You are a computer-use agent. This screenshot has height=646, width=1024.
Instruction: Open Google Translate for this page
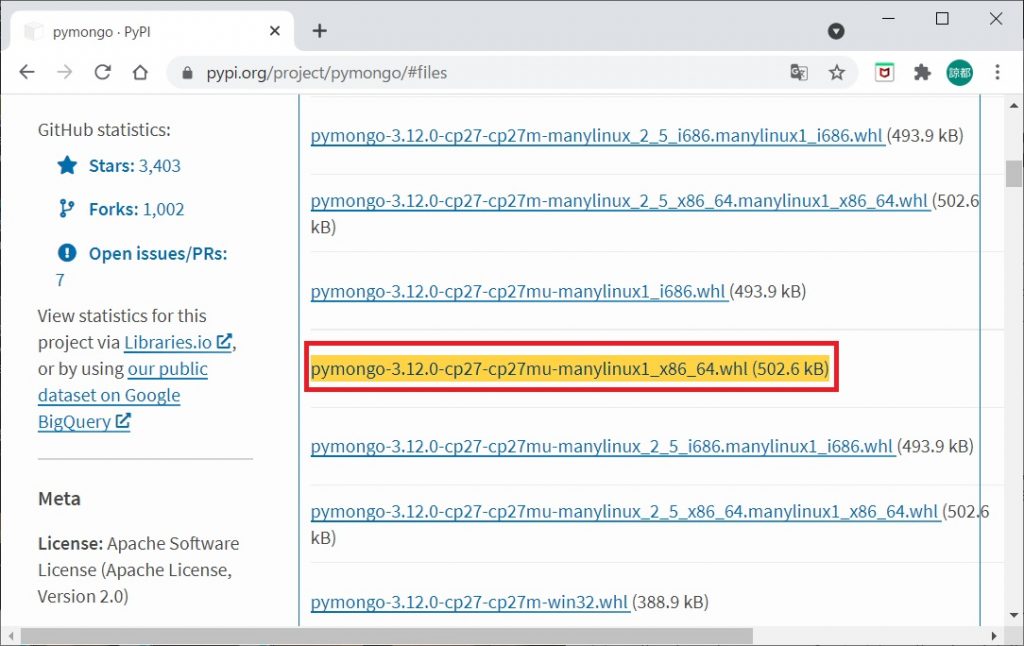[x=799, y=72]
